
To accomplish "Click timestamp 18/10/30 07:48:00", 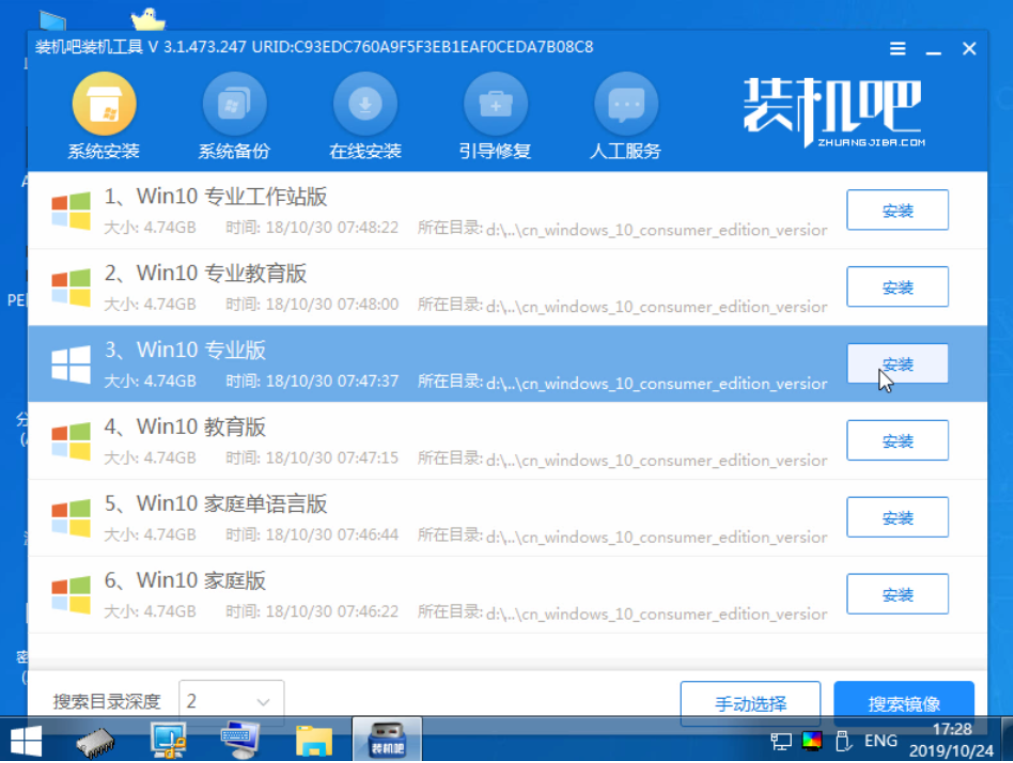I will 332,305.
